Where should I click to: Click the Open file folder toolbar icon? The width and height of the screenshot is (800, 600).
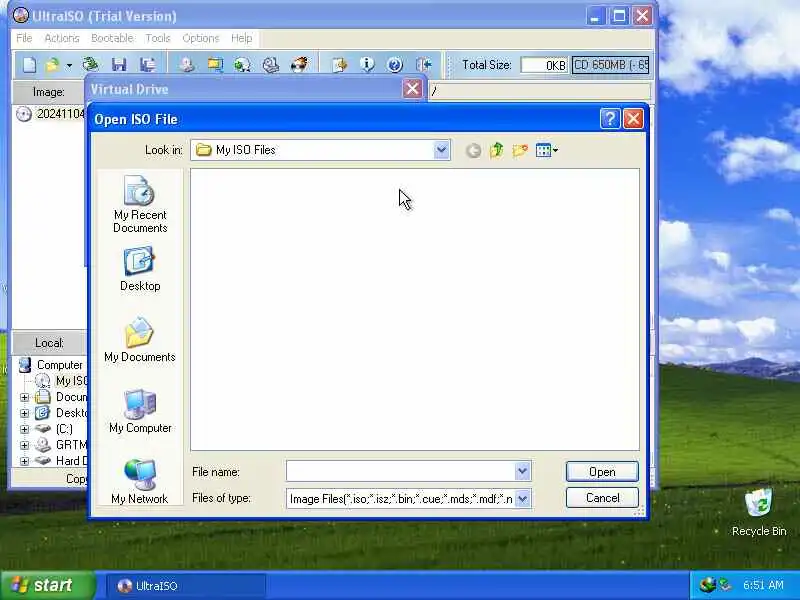click(53, 65)
